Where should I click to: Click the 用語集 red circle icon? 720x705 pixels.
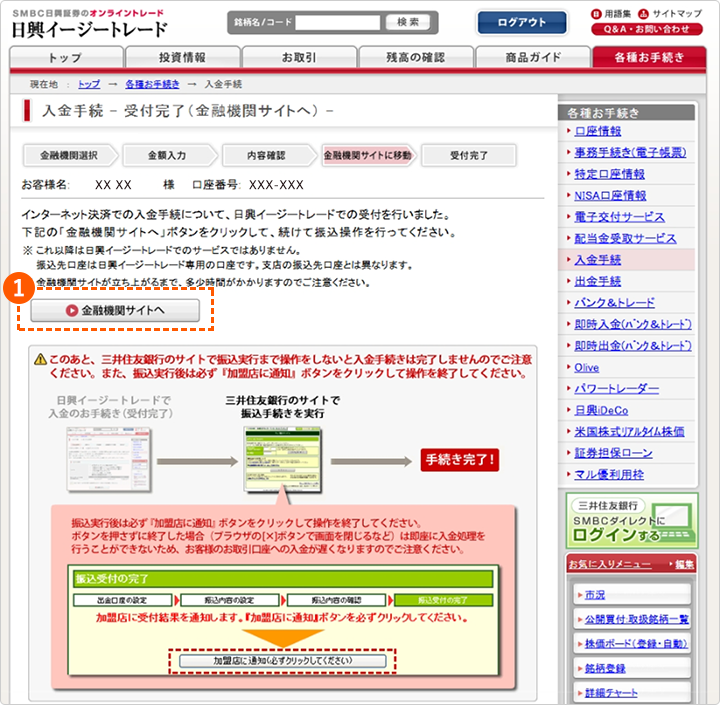point(596,14)
